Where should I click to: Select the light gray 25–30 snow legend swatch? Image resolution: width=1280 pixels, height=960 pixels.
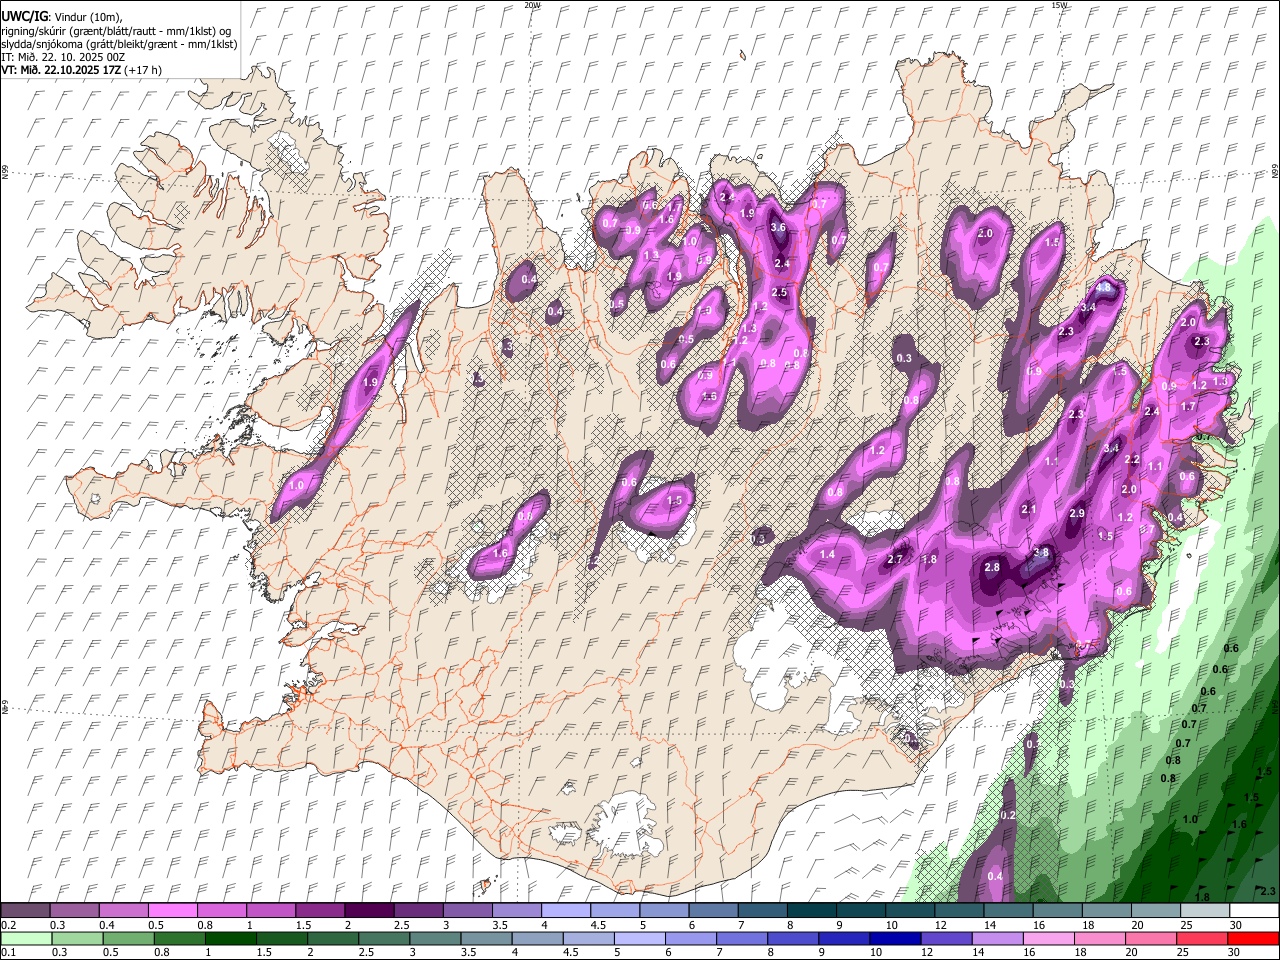pos(1204,911)
